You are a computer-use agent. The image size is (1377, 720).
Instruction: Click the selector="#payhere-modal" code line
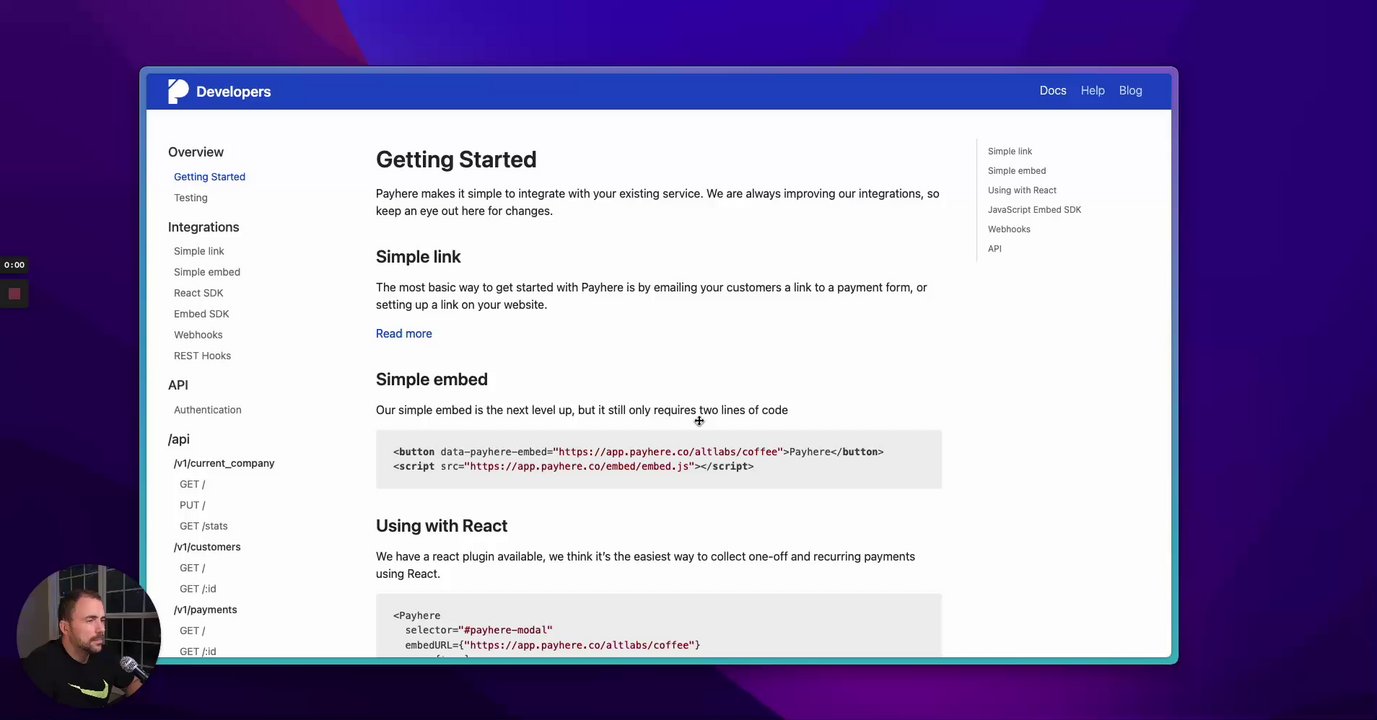tap(478, 630)
